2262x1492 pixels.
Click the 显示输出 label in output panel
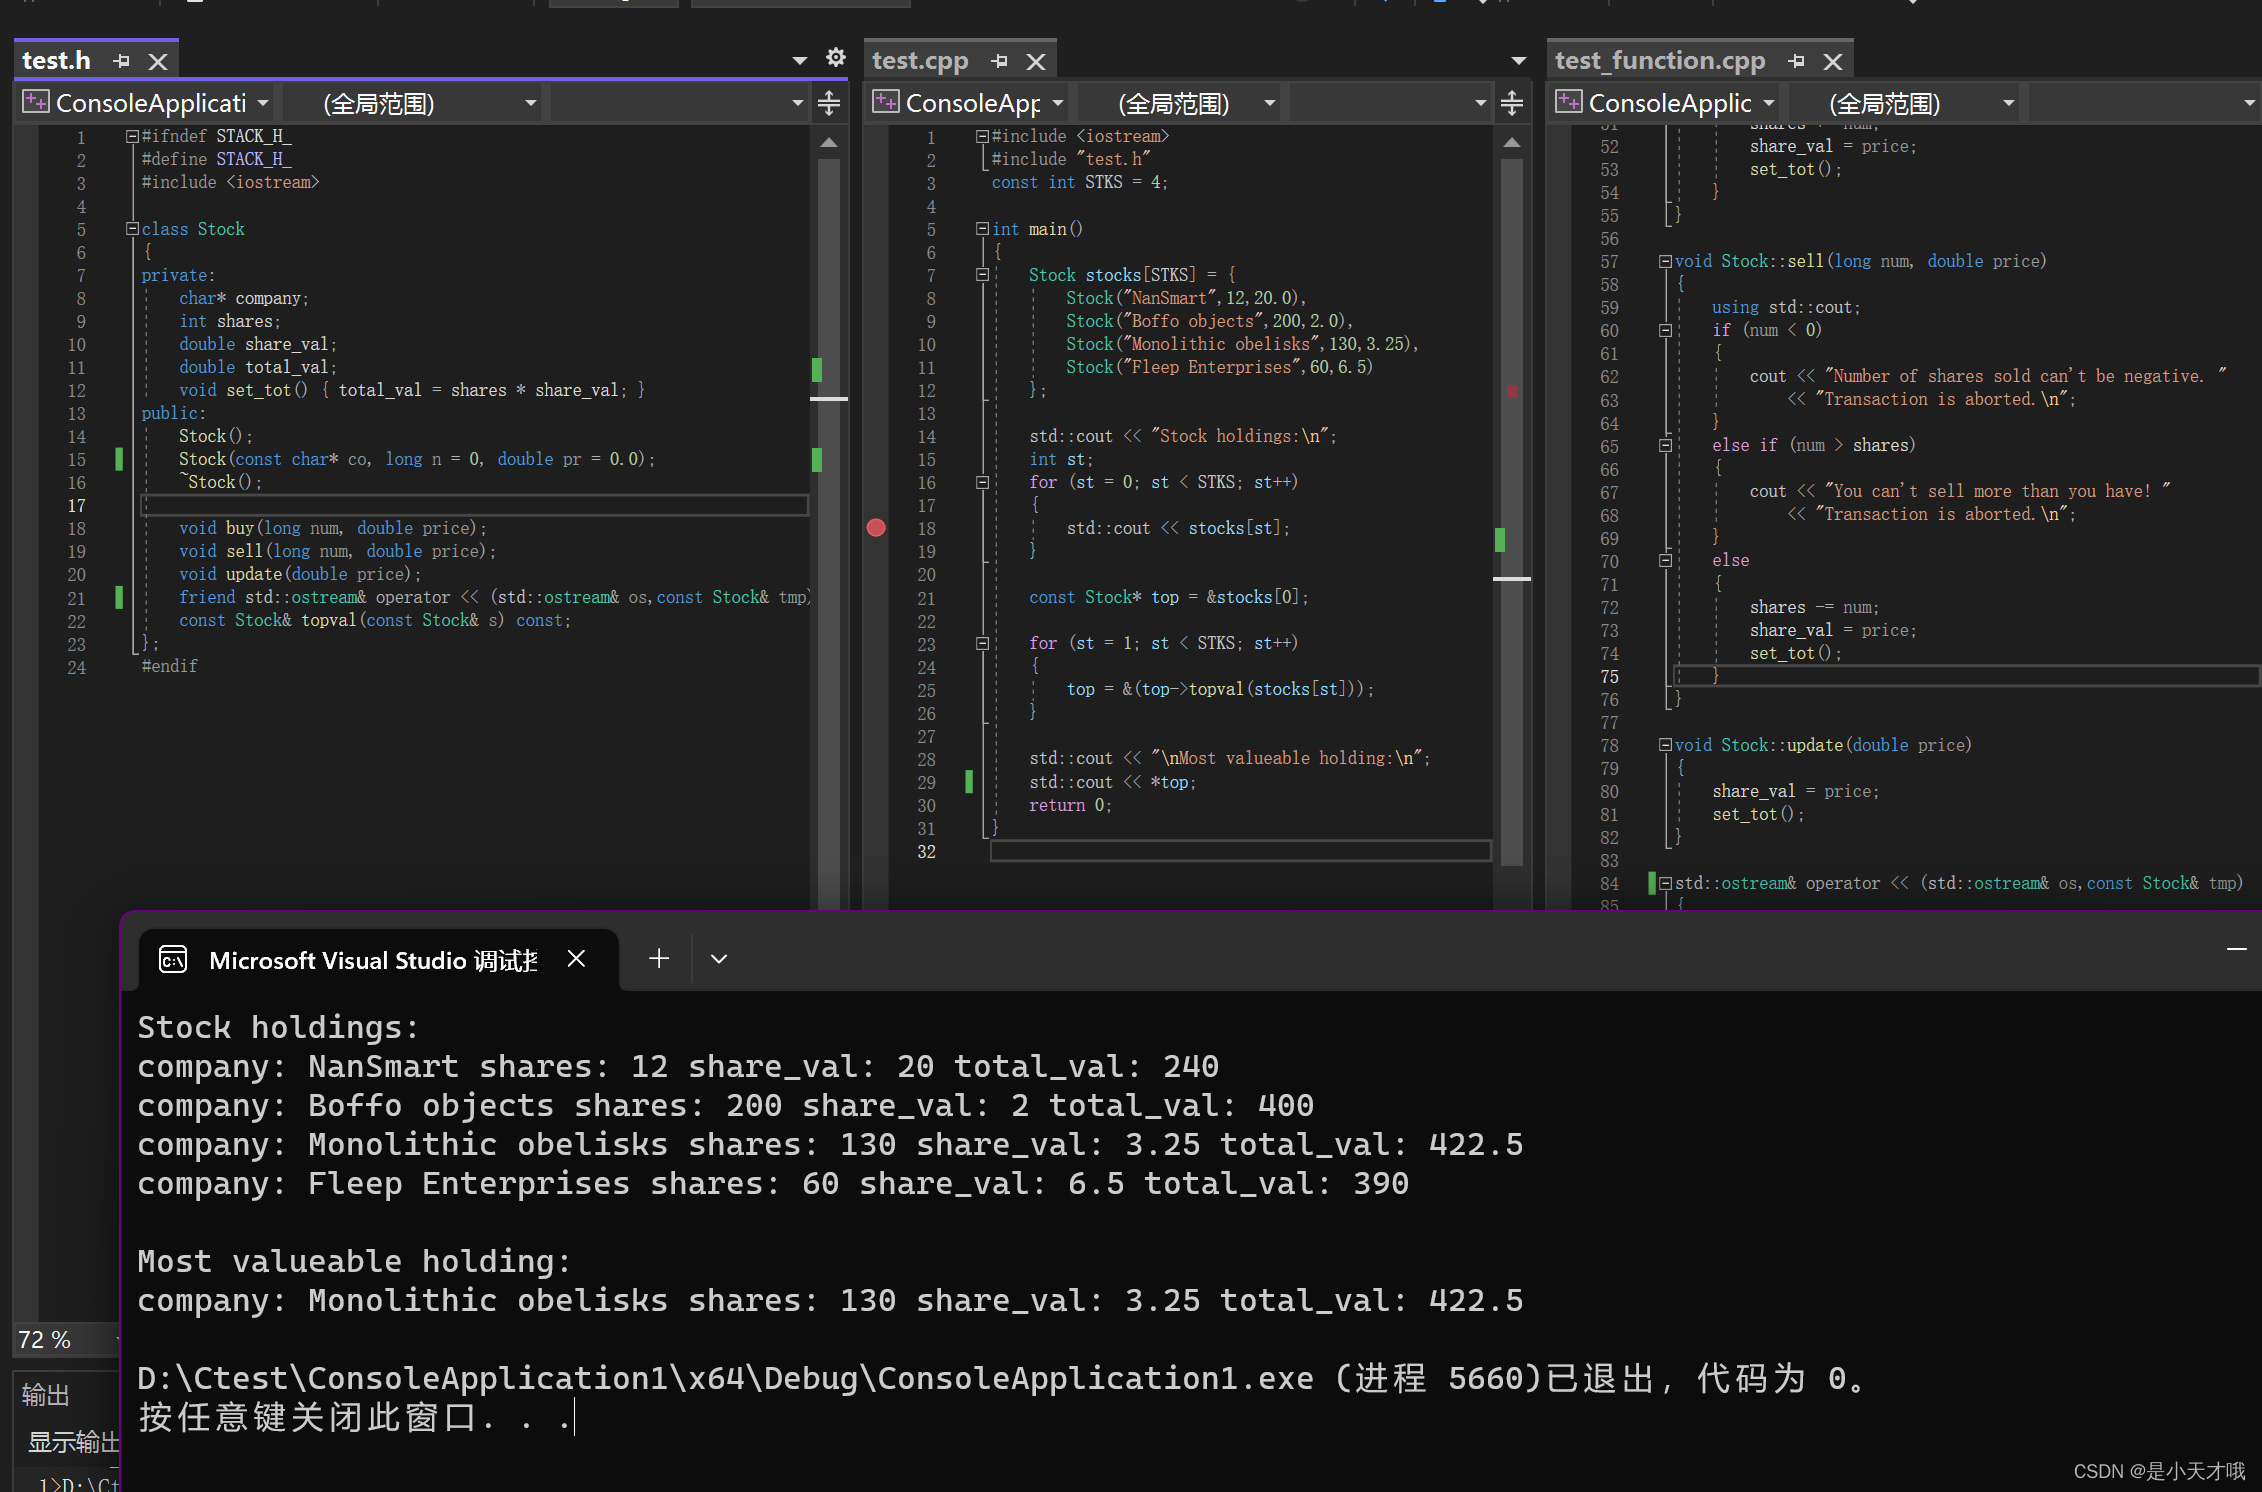click(x=73, y=1441)
